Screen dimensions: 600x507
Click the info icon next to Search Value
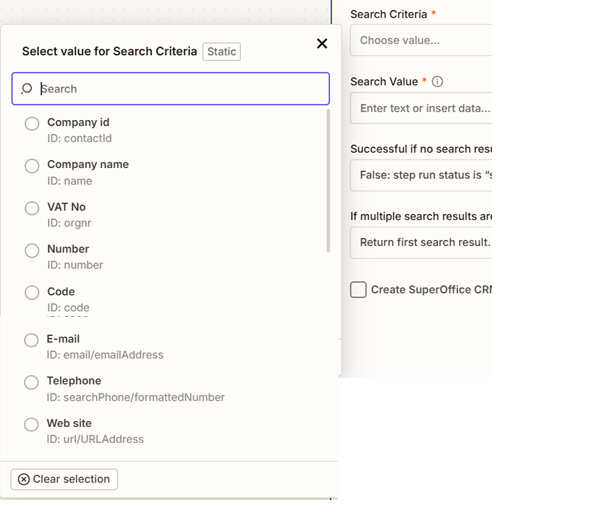pyautogui.click(x=437, y=82)
